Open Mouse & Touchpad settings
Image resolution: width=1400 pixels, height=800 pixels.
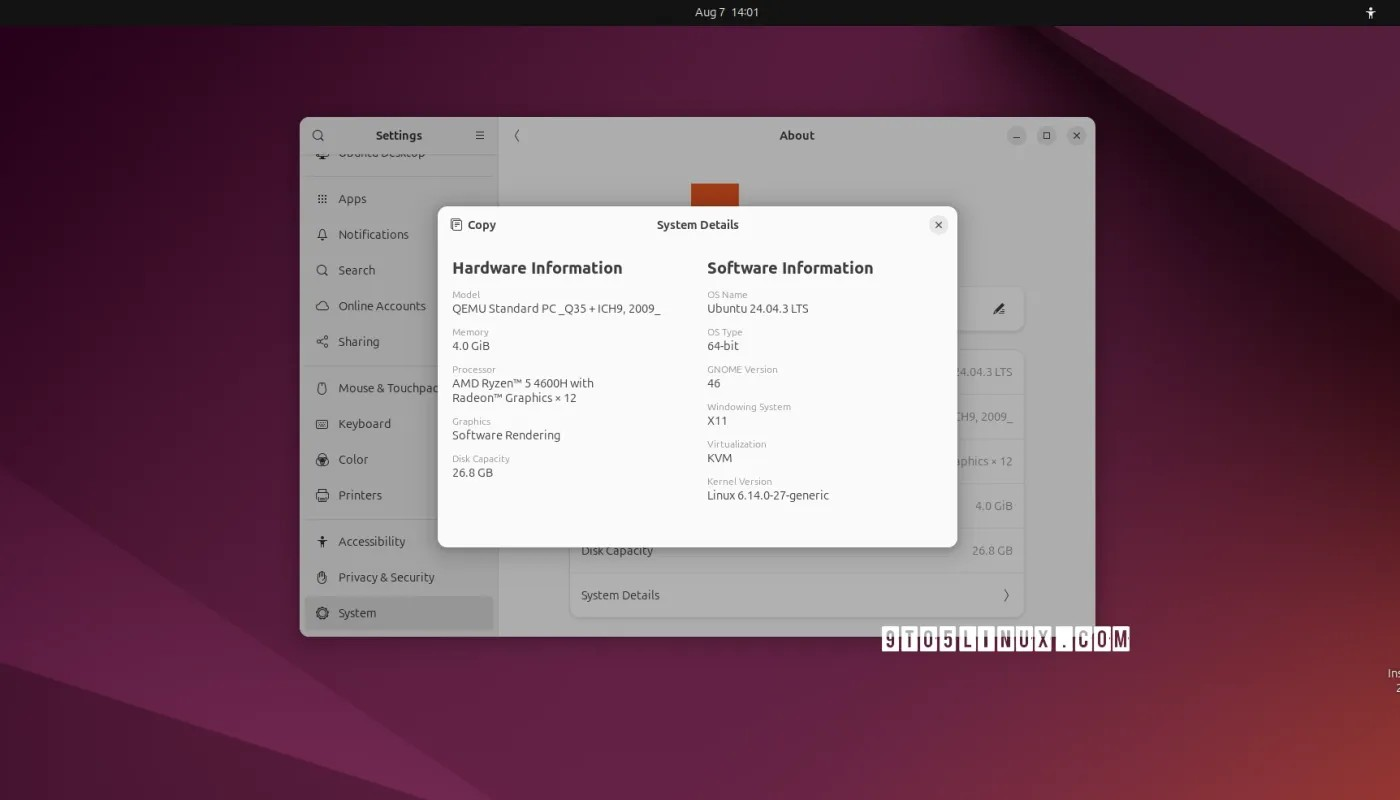tap(385, 388)
